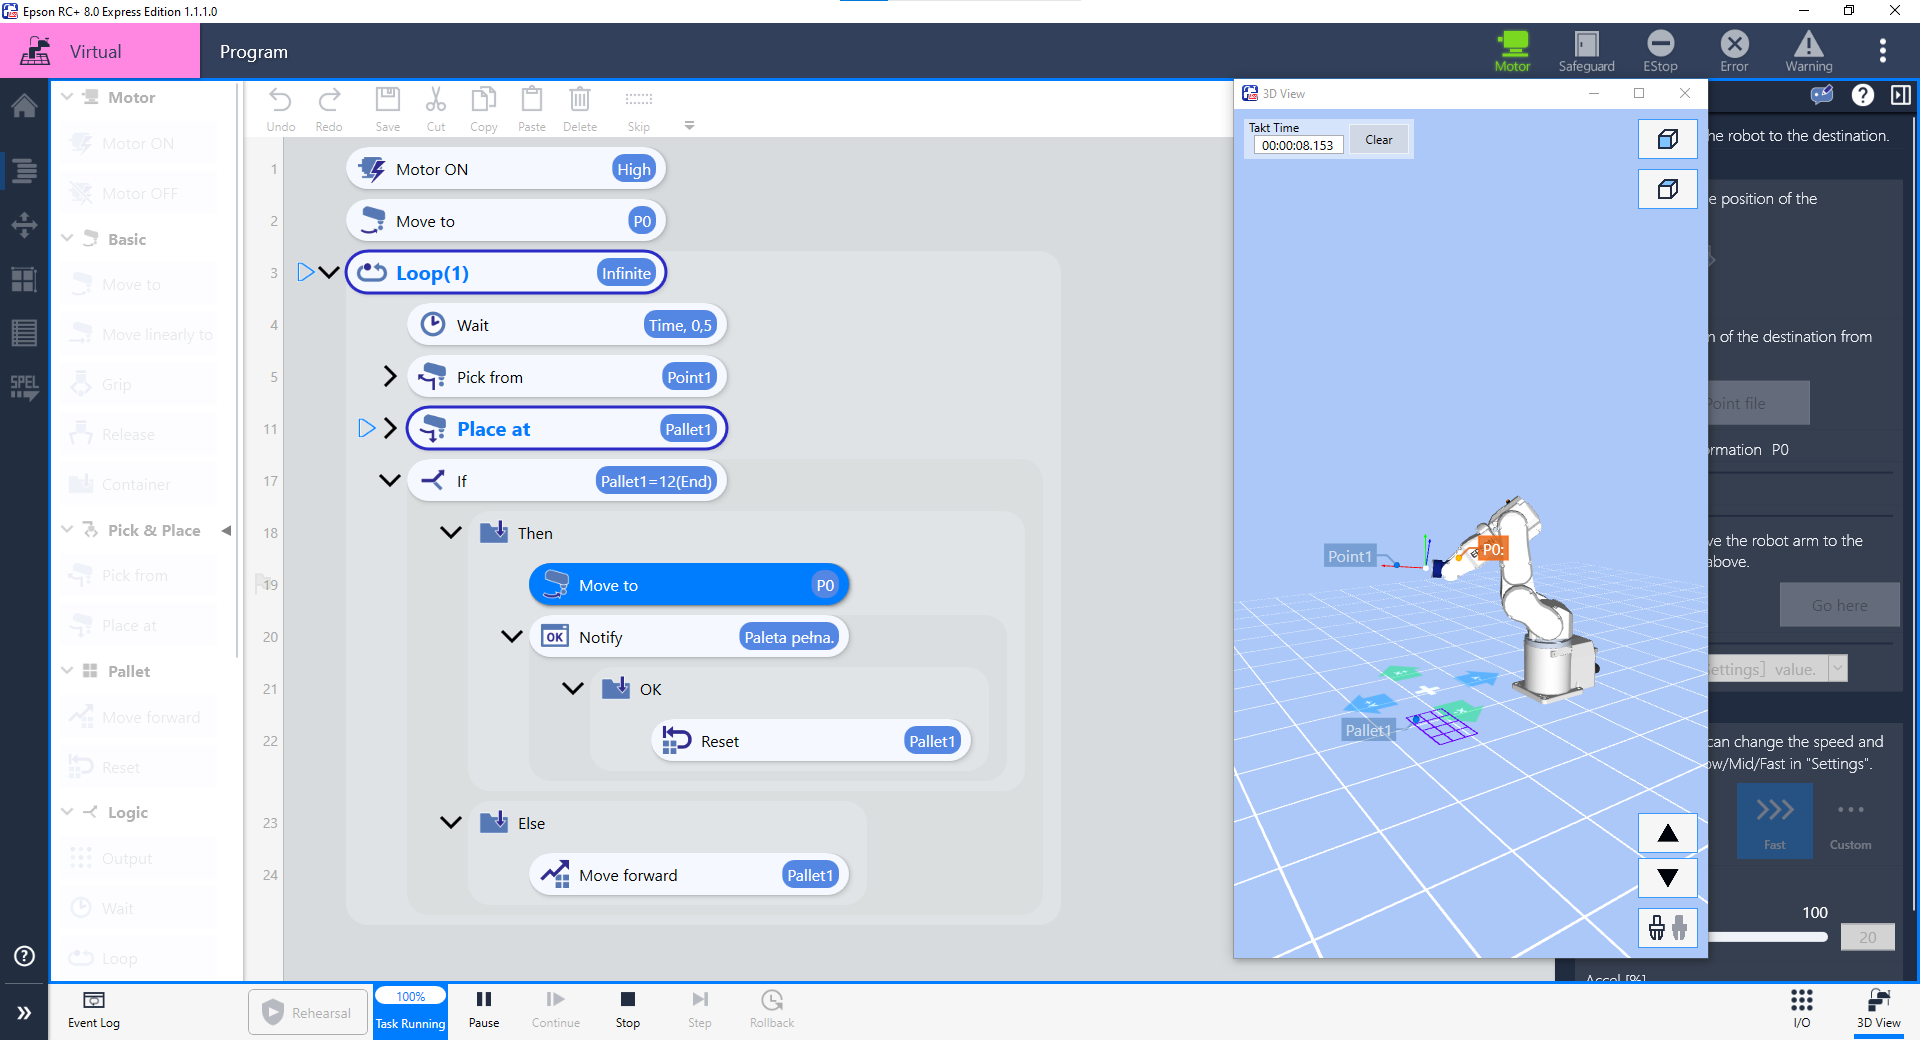Open the I/O monitor icon
This screenshot has width=1920, height=1040.
click(1802, 1009)
